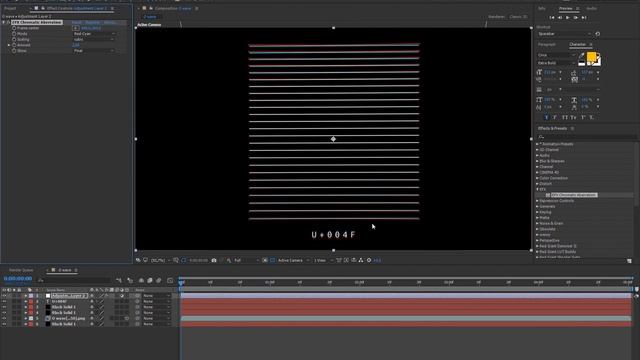Toggle frame blending icon in timeline toolbar

click(150, 280)
